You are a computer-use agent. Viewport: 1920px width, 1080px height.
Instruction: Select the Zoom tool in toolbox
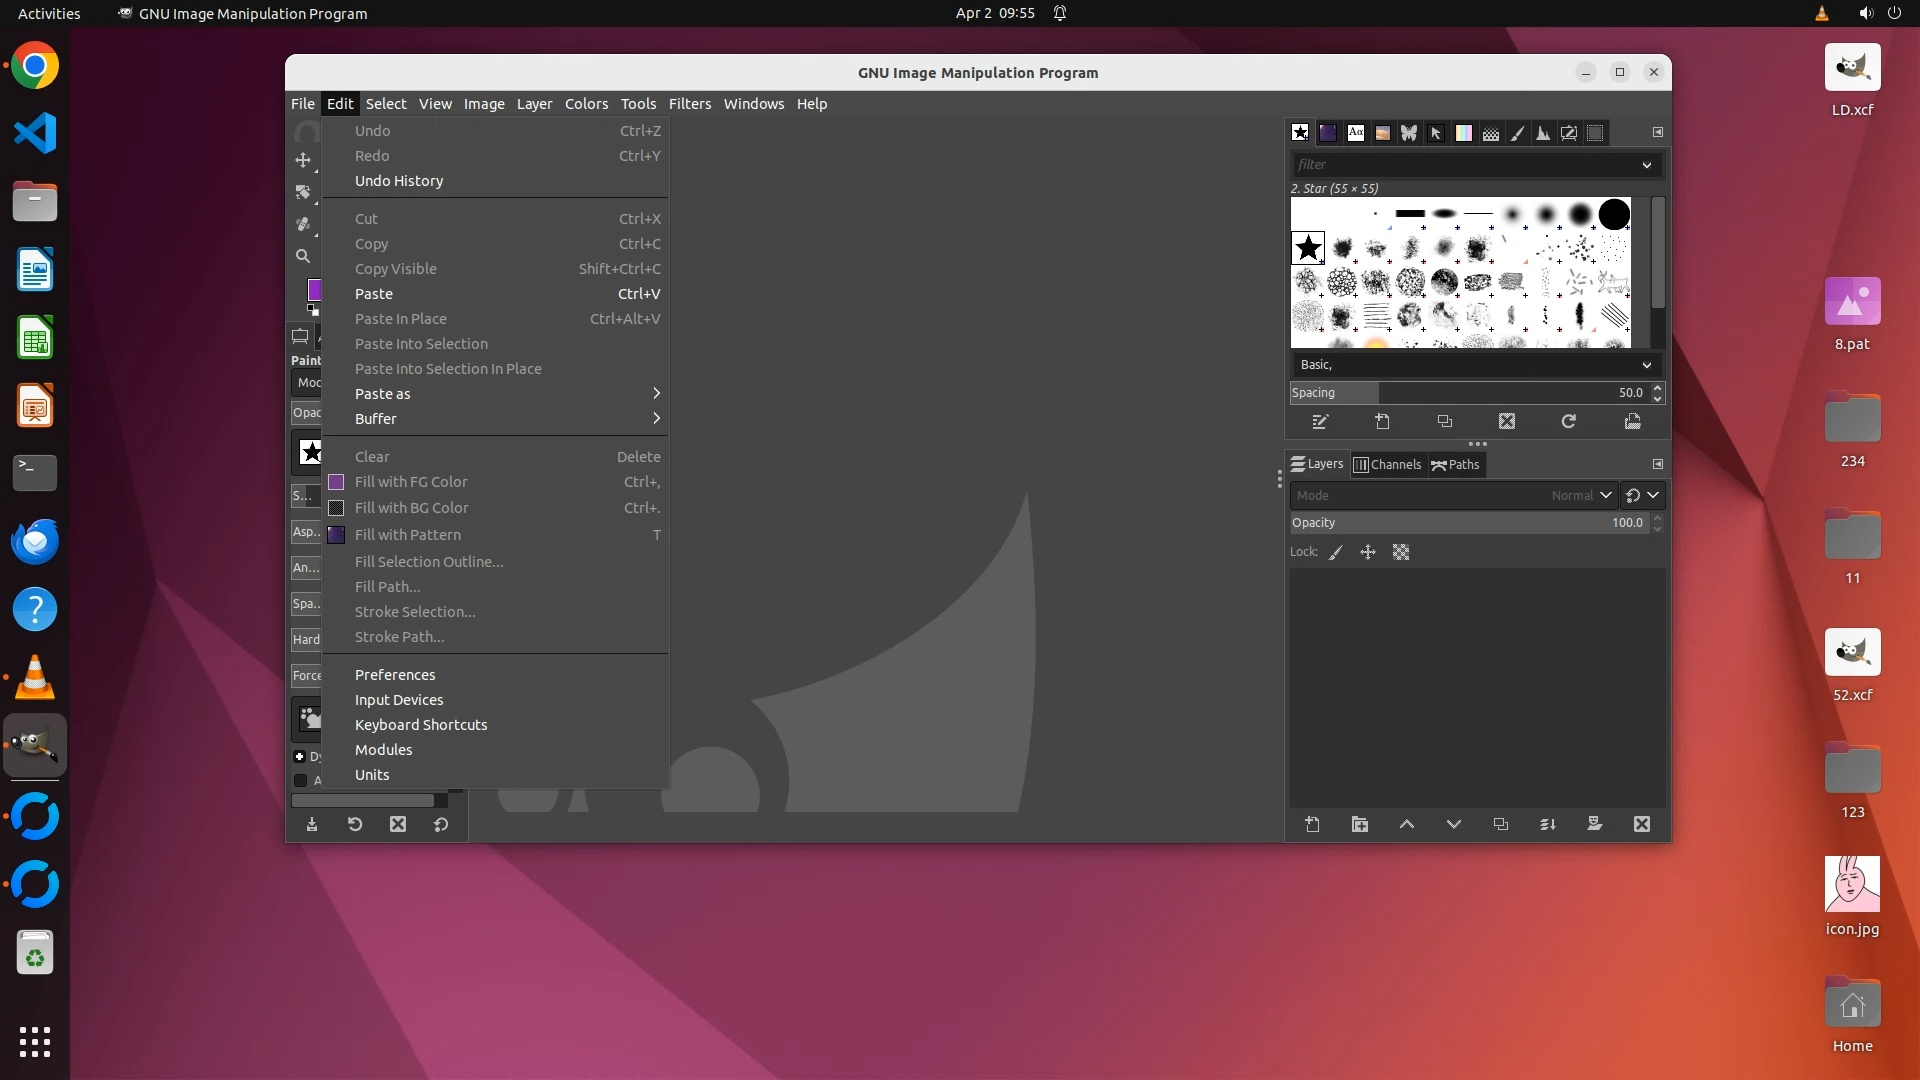(303, 256)
